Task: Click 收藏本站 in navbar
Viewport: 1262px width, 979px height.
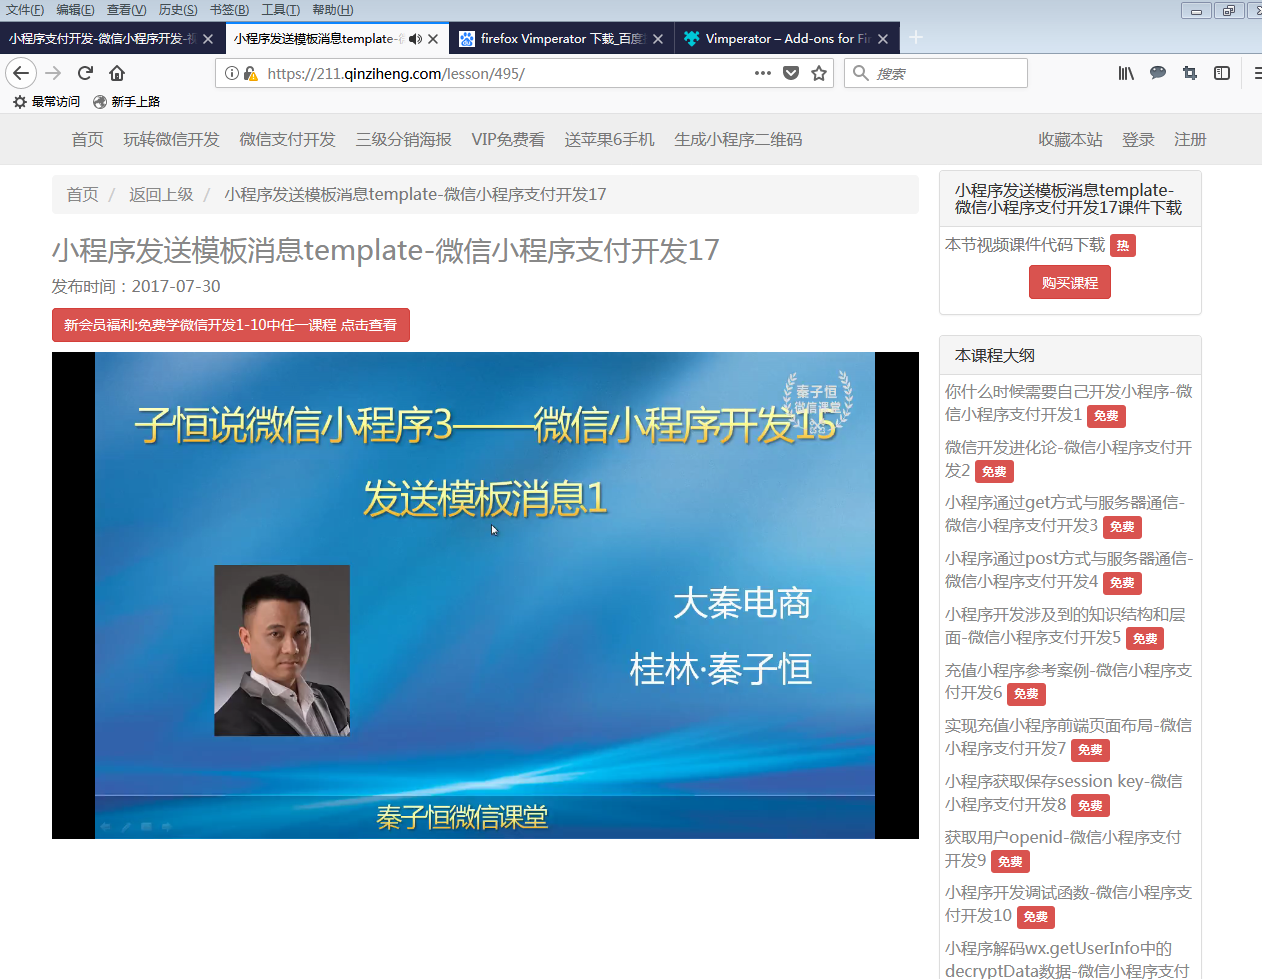Action: 1070,139
